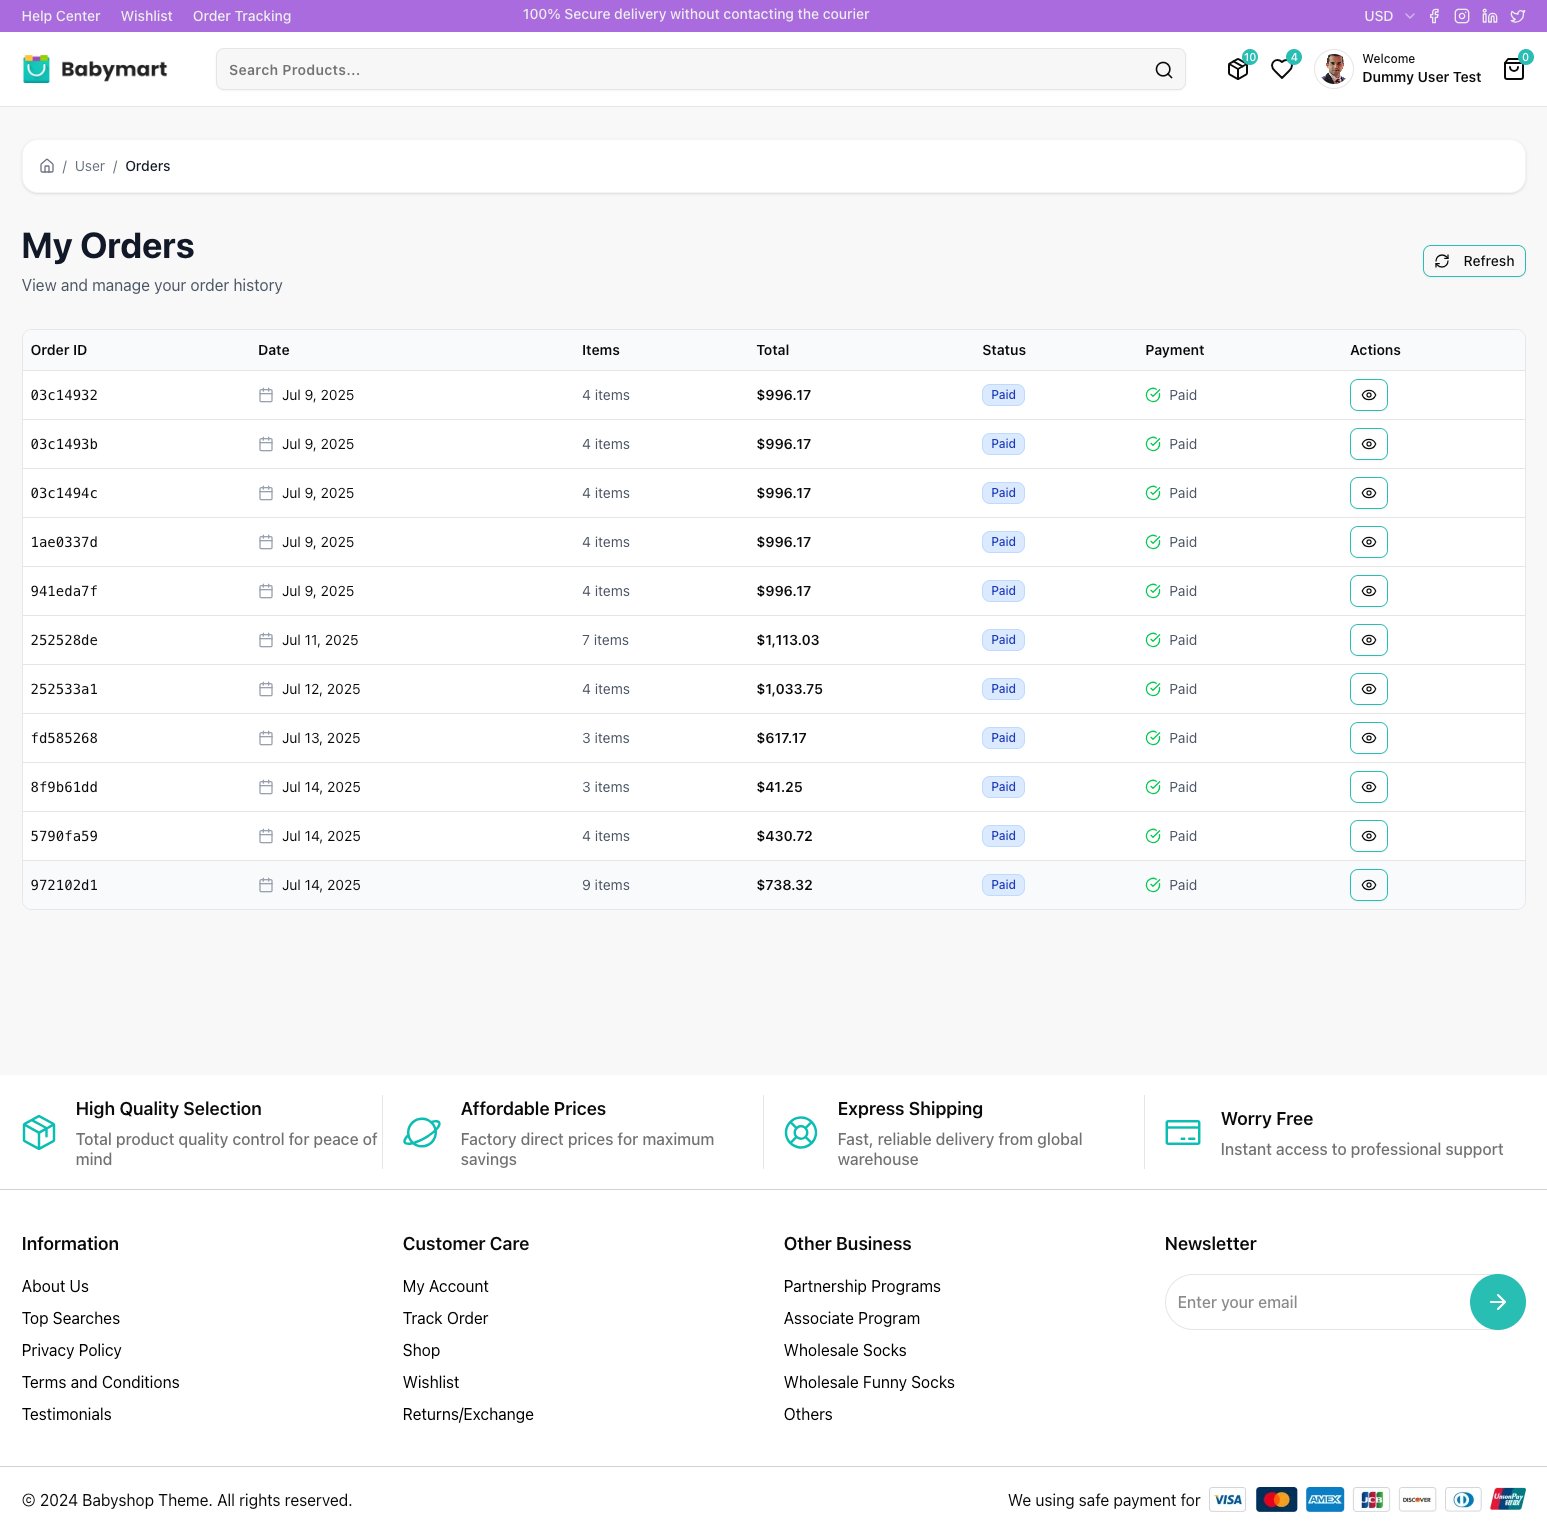This screenshot has width=1547, height=1532.
Task: Open the Returns/Exchange footer link
Action: (468, 1414)
